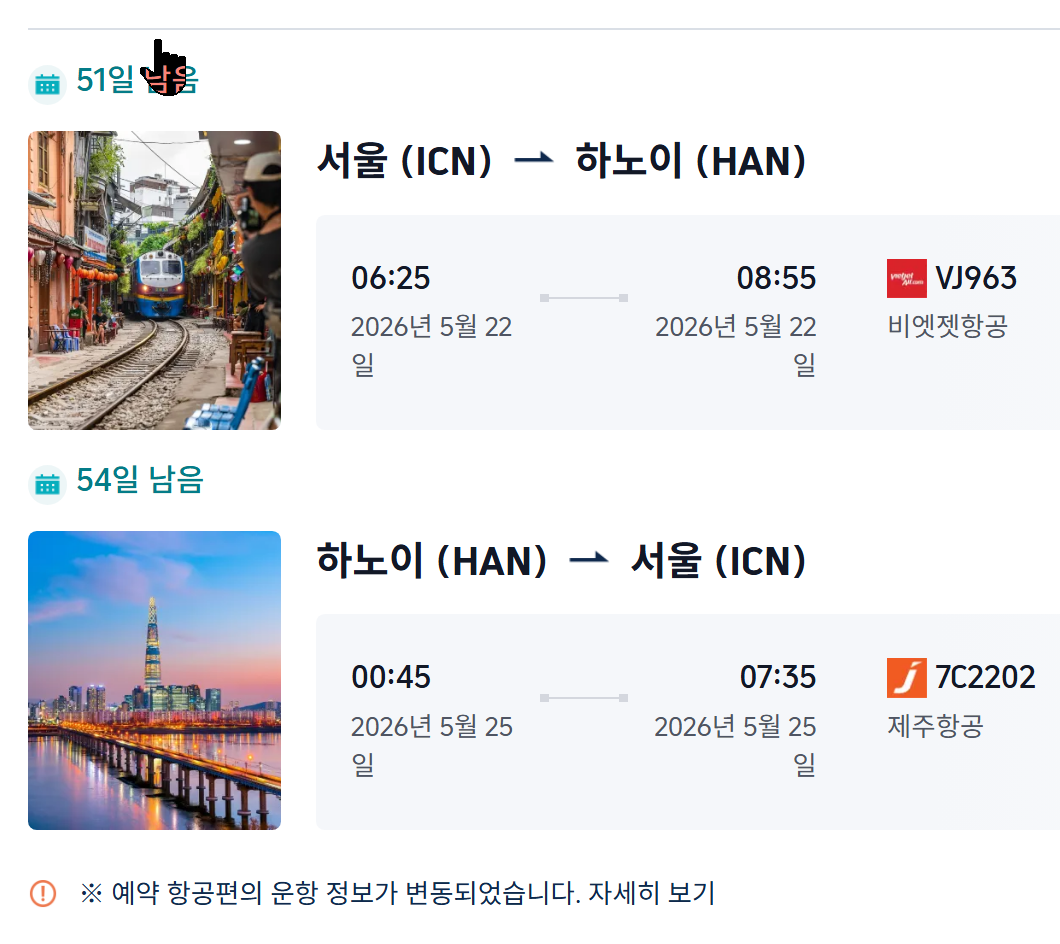This screenshot has width=1060, height=944.
Task: Select the 7C2202 flight number
Action: pos(985,678)
